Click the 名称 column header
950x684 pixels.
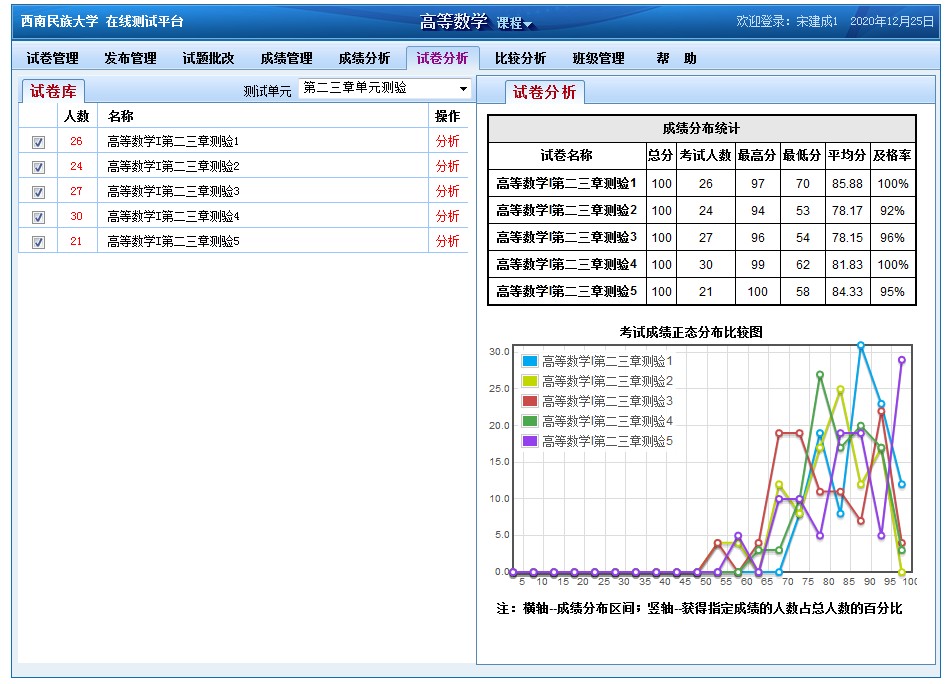[121, 116]
